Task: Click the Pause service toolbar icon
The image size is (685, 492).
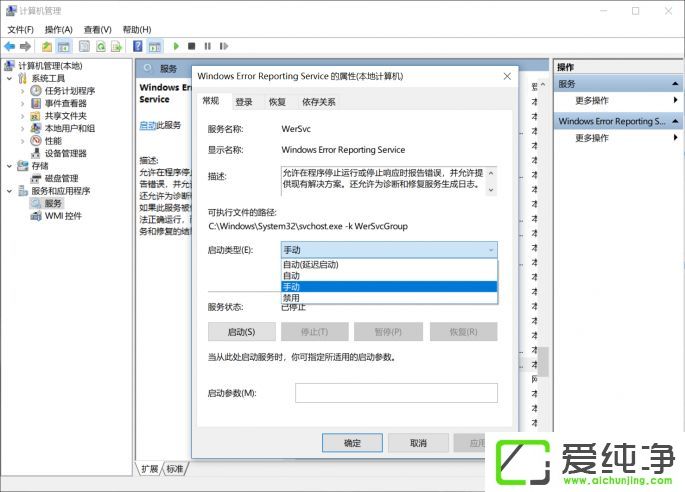Action: click(208, 46)
